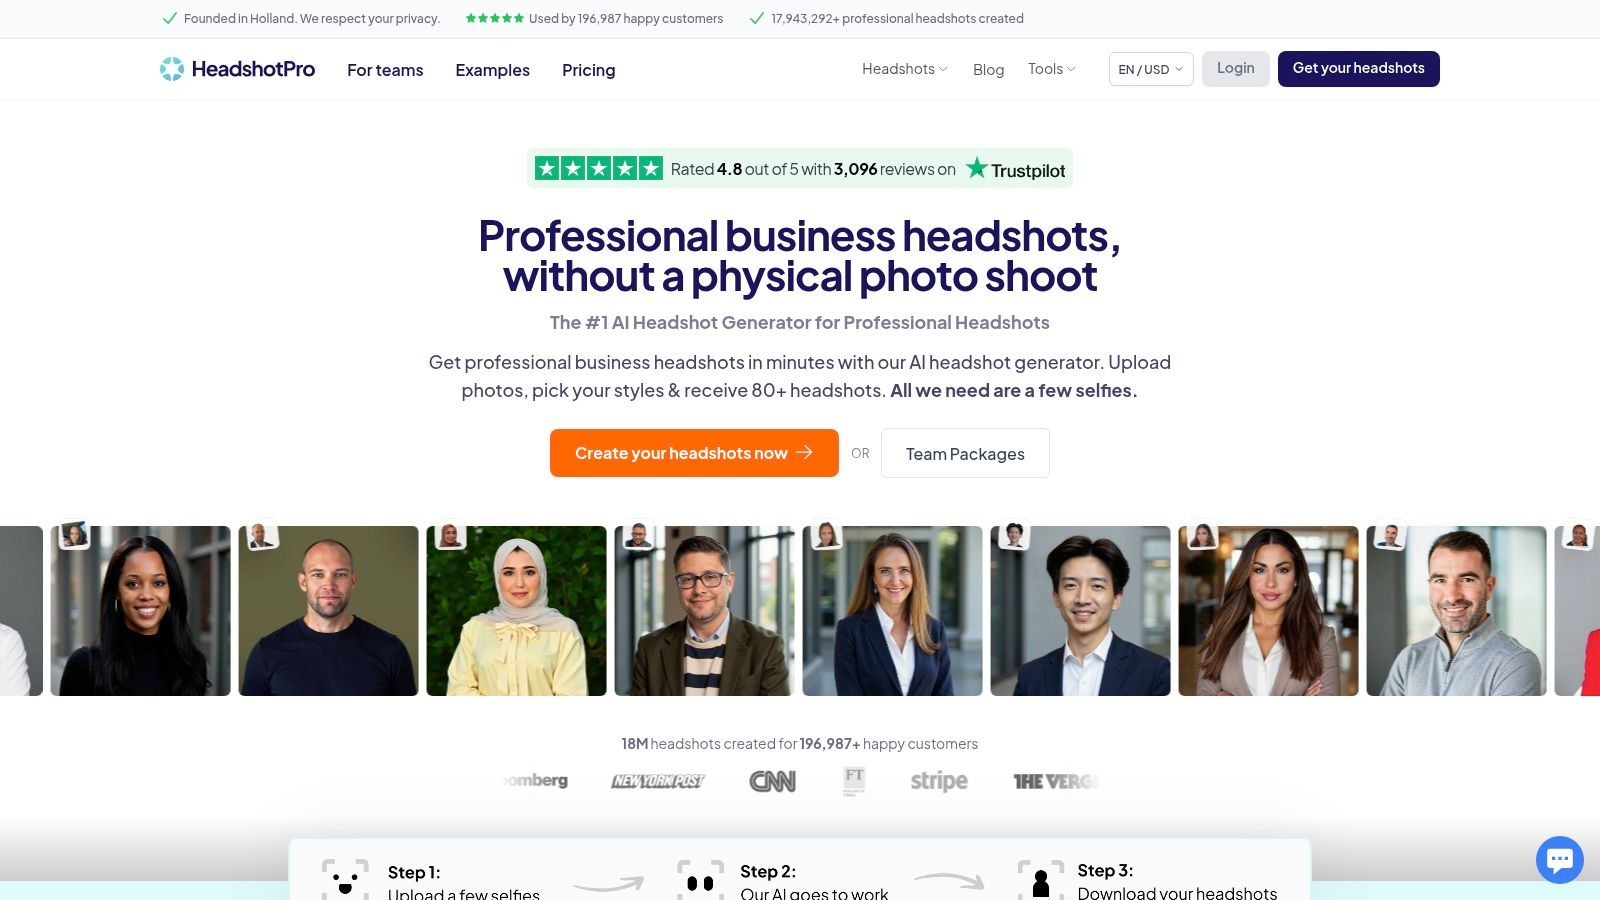The width and height of the screenshot is (1600, 900).
Task: Select Pricing in the top navigation
Action: (588, 70)
